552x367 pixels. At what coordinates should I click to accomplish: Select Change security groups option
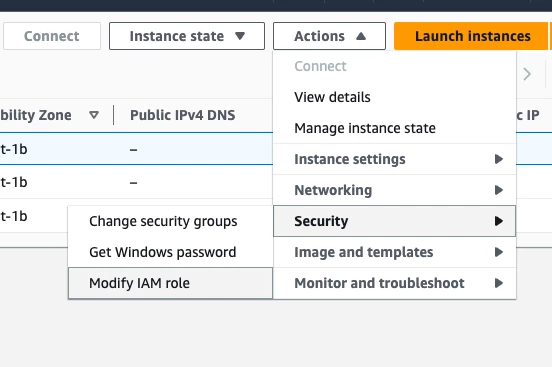click(170, 221)
